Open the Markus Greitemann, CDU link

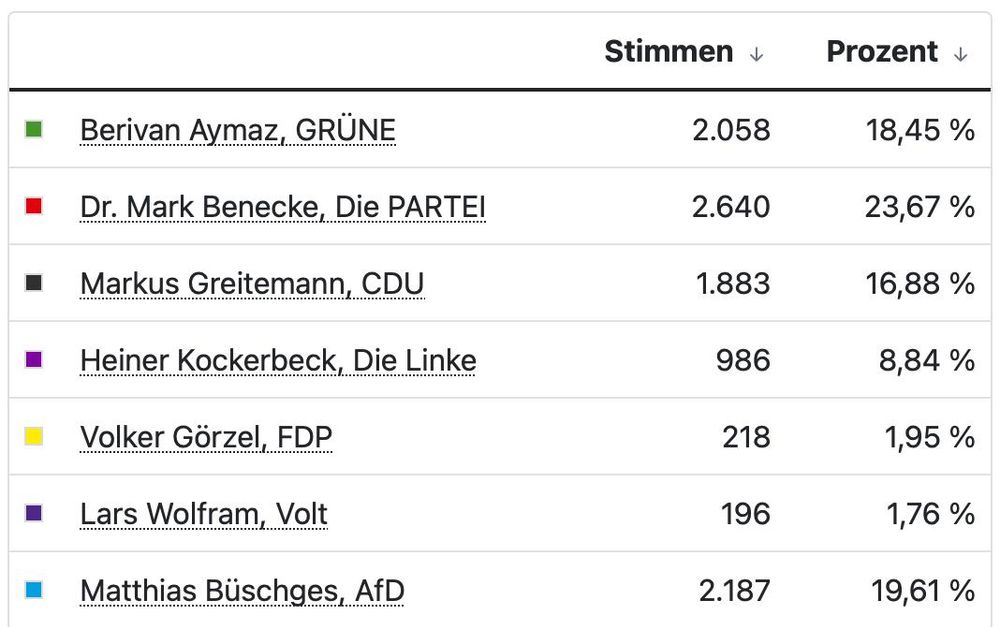point(252,284)
